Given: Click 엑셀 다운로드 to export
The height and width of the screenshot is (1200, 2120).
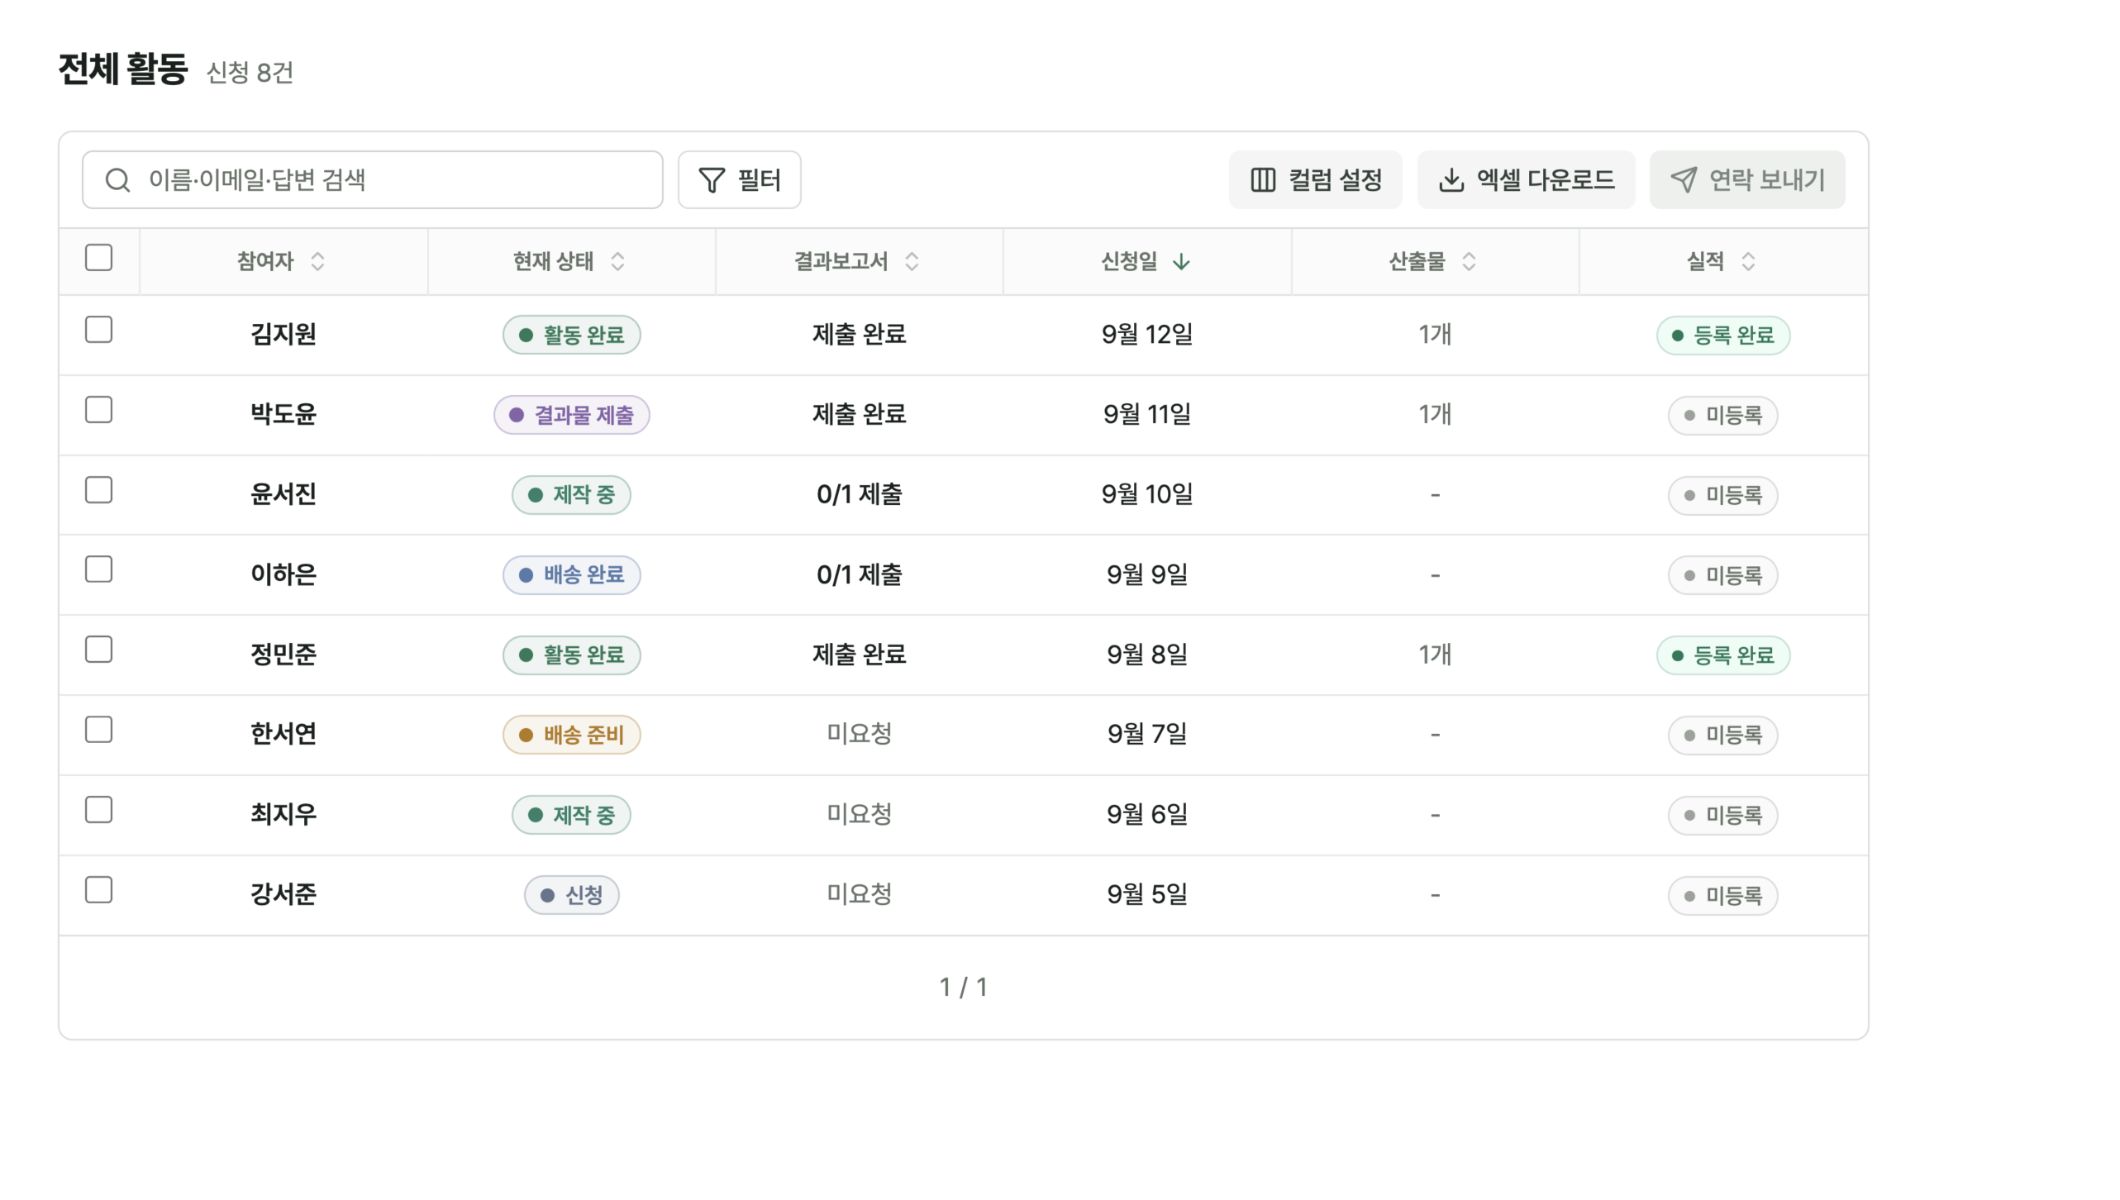Looking at the screenshot, I should 1526,180.
